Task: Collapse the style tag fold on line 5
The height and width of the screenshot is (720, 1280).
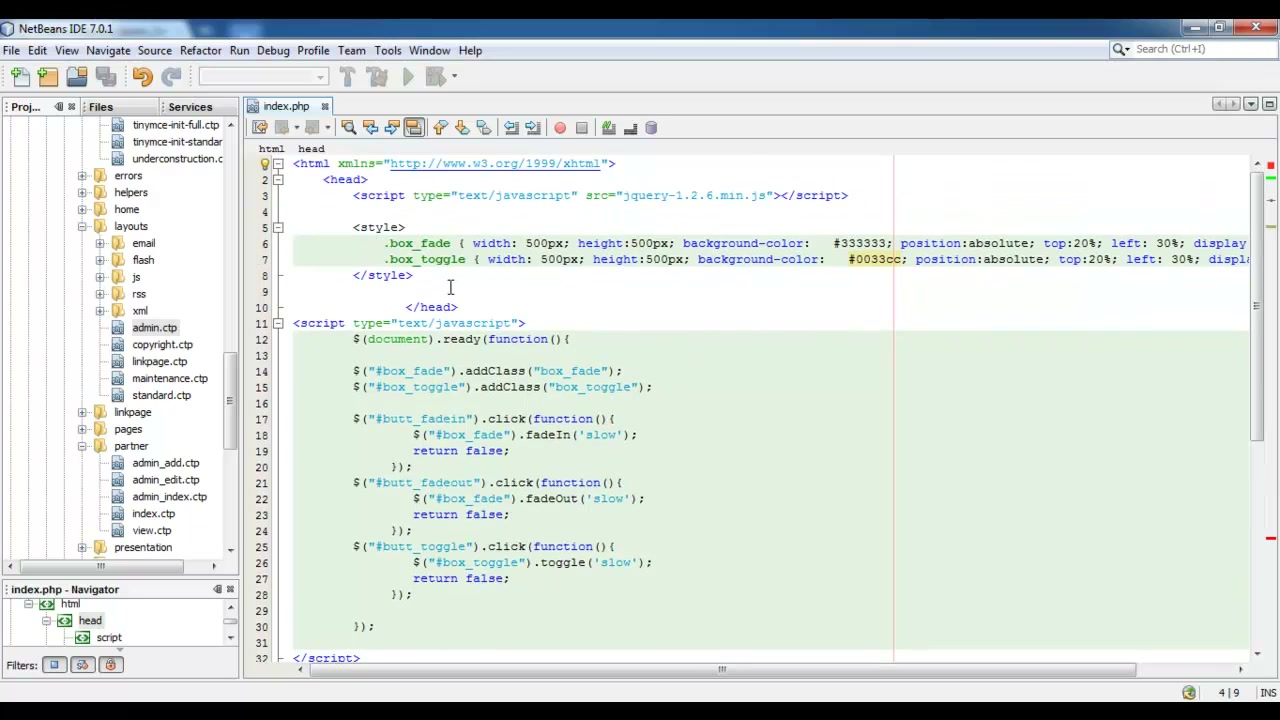Action: point(278,227)
